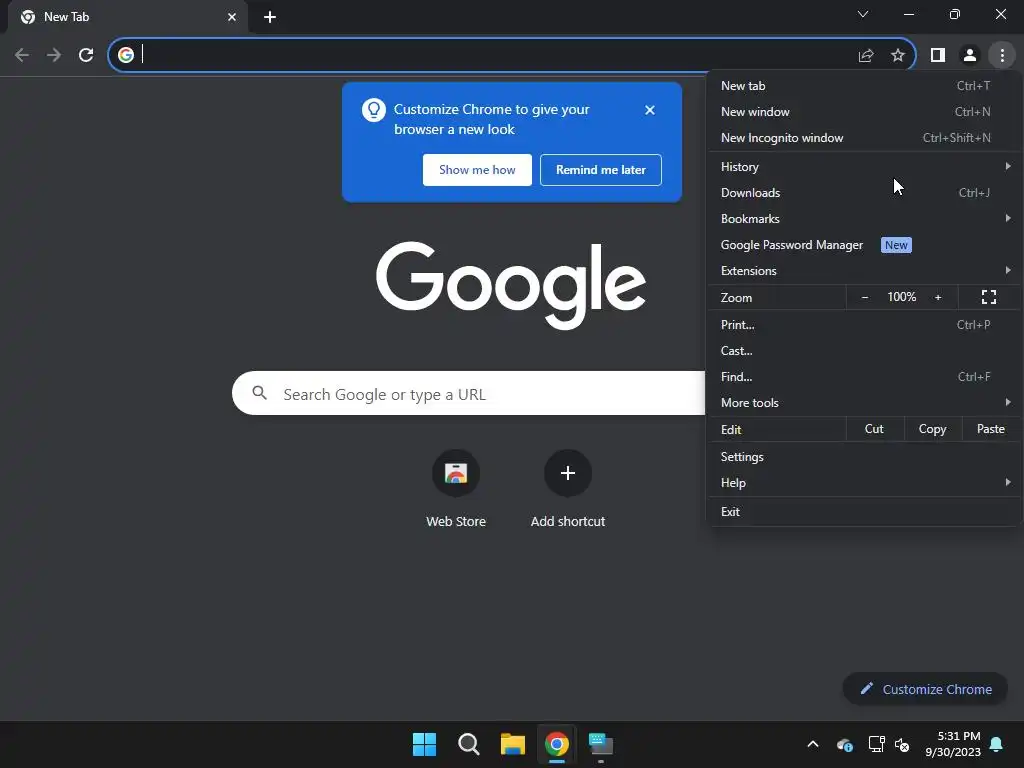Show hidden tray icons chevron

[813, 744]
